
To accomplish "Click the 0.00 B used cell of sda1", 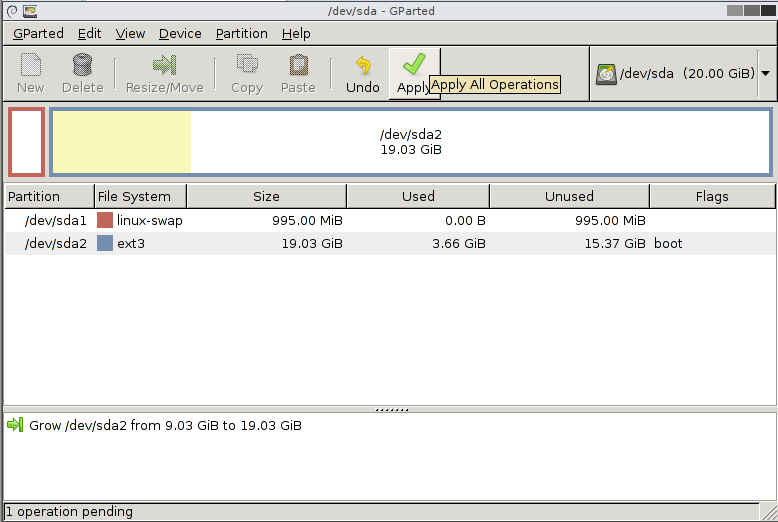I will click(465, 220).
